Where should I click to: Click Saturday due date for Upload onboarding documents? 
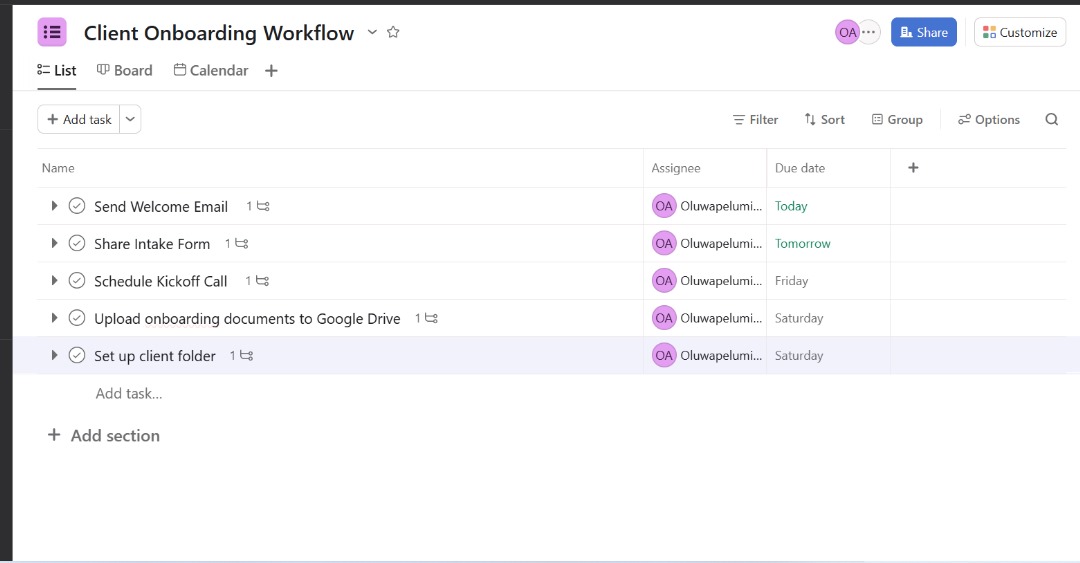[x=799, y=318]
